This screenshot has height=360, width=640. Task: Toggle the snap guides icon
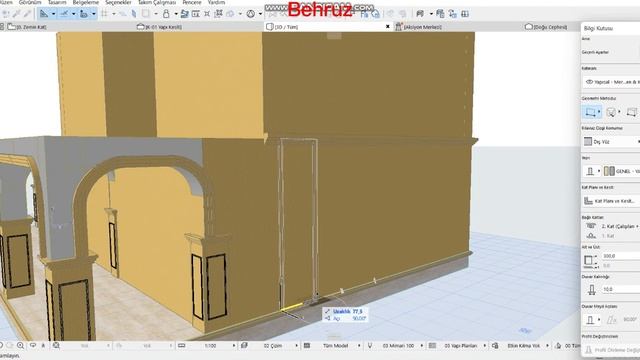tap(64, 14)
